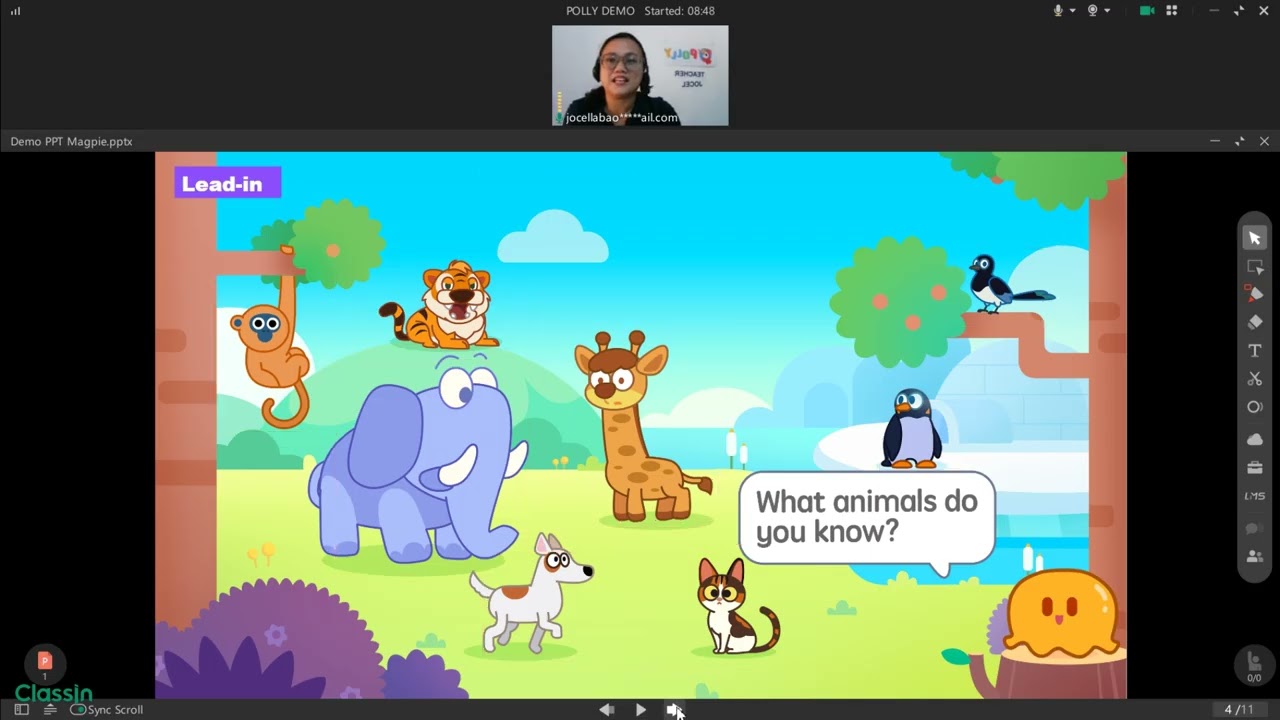1280x720 pixels.
Task: Show the slide thumbnail sidebar
Action: [21, 709]
